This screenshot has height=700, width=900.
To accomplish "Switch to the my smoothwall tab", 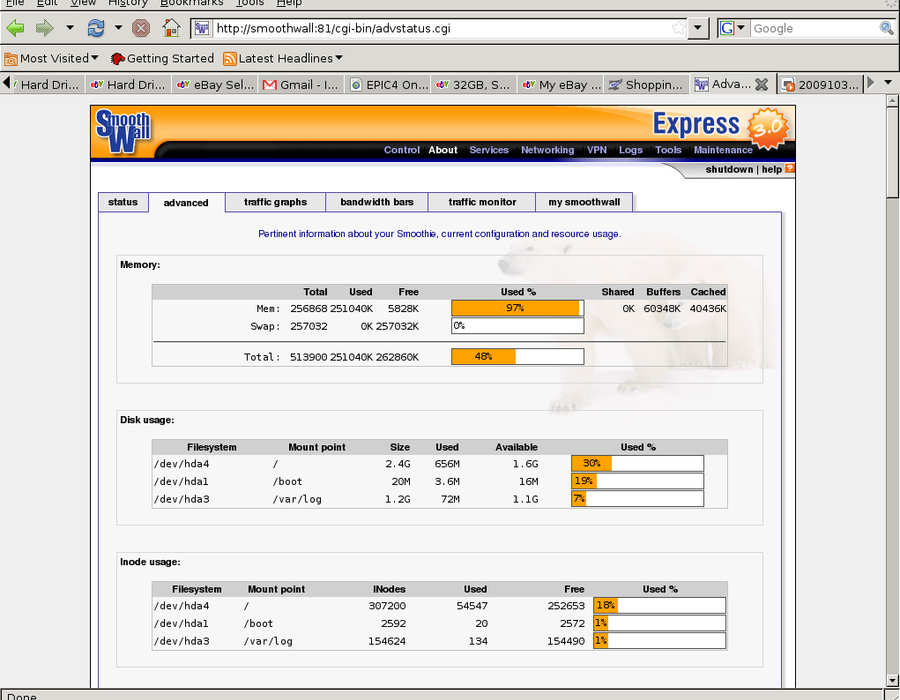I will pos(584,202).
